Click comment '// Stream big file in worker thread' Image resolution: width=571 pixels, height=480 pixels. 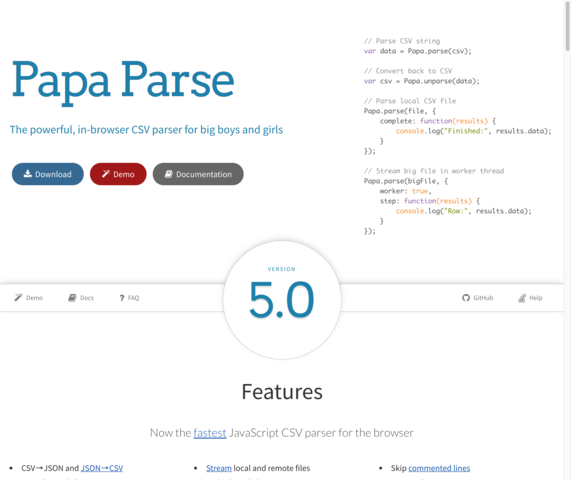click(x=434, y=171)
